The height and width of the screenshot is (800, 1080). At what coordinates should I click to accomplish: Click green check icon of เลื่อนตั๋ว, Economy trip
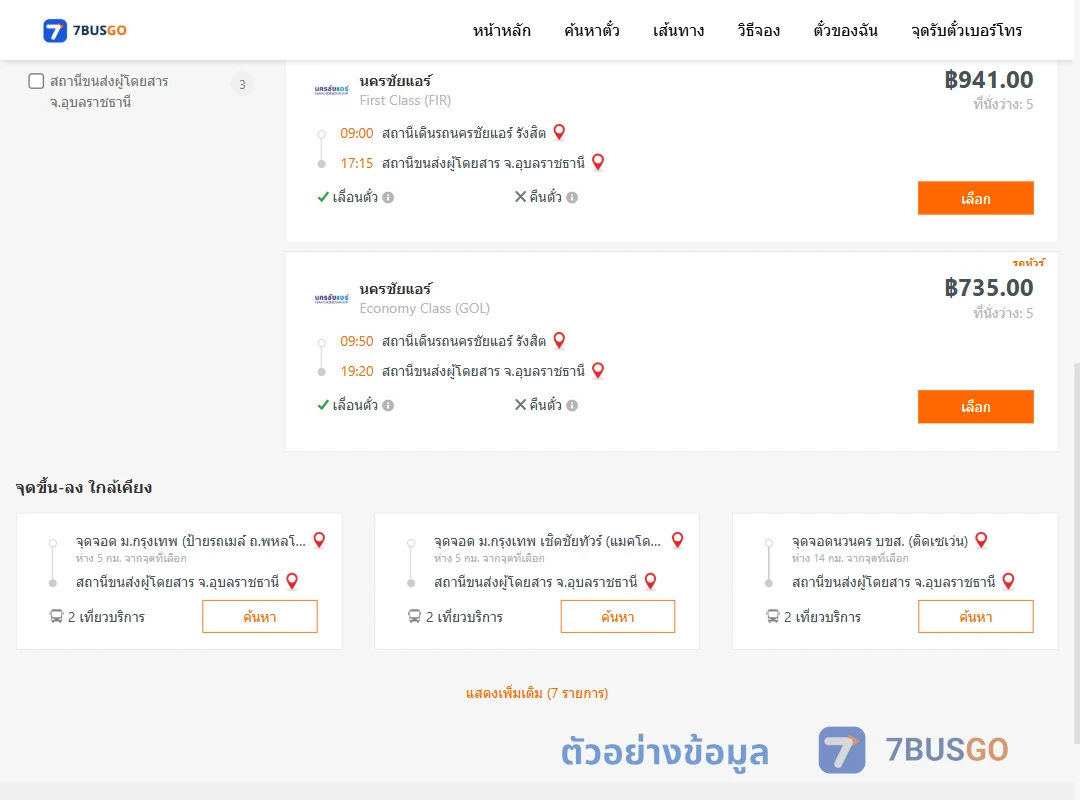pos(323,405)
